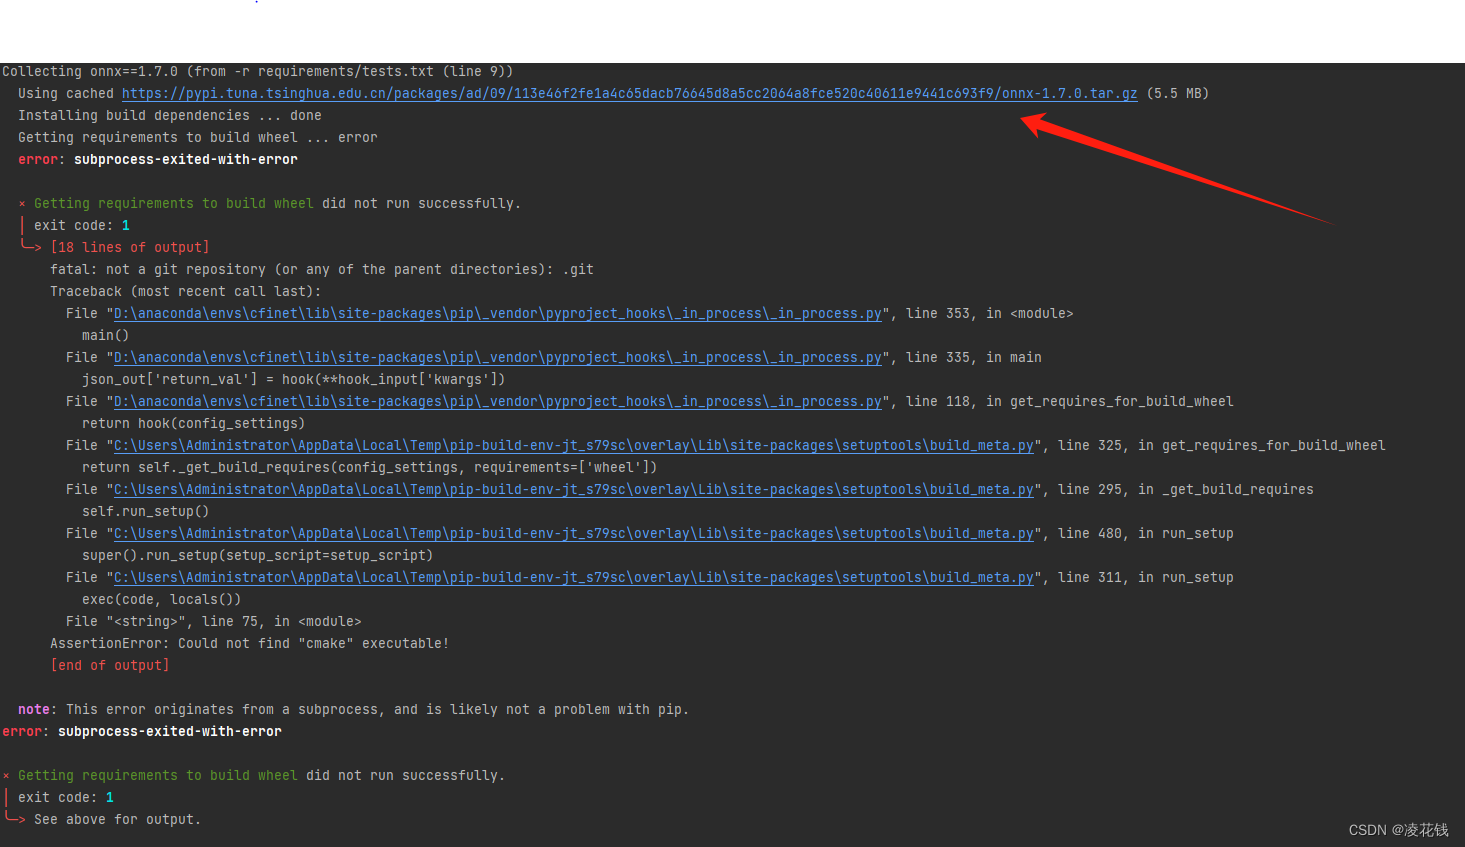Click 'line 353, in <module>' text

point(990,313)
